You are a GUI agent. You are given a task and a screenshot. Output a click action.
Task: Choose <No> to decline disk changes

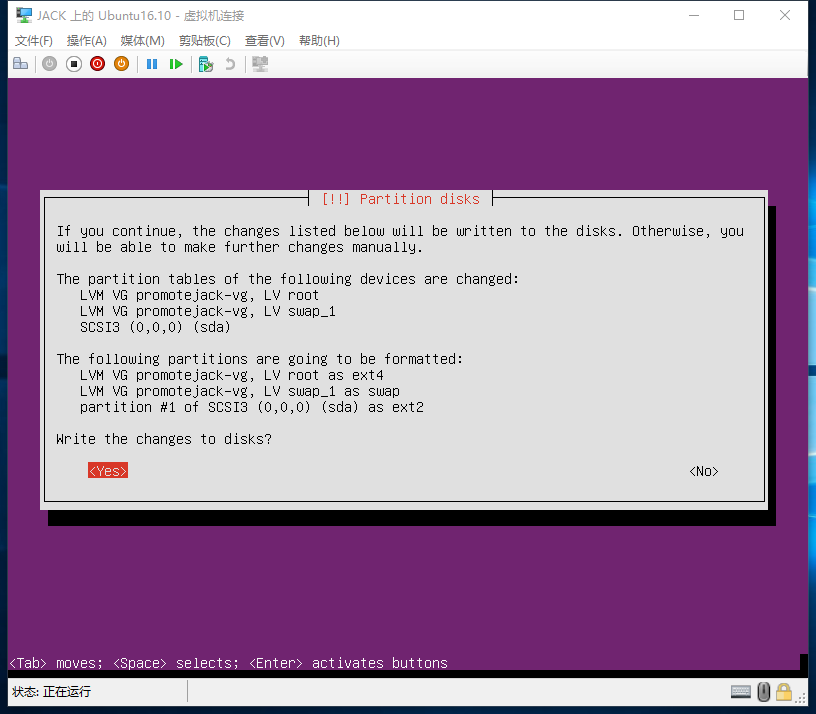click(x=704, y=471)
